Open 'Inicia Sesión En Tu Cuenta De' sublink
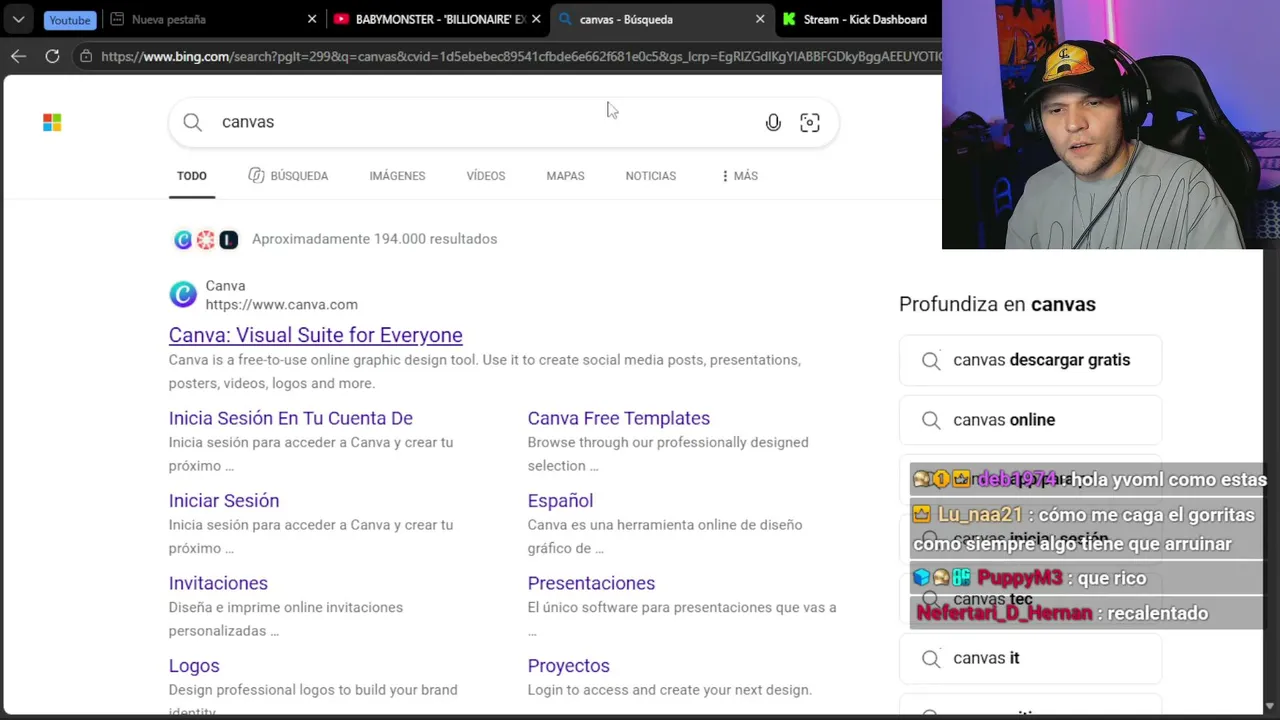This screenshot has width=1280, height=720. [290, 418]
